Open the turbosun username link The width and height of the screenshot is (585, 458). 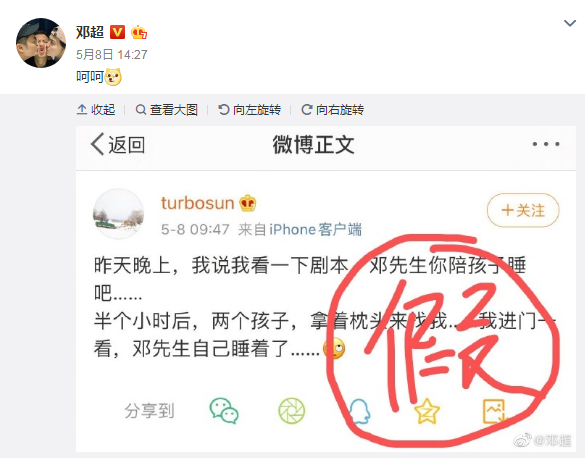pyautogui.click(x=197, y=203)
